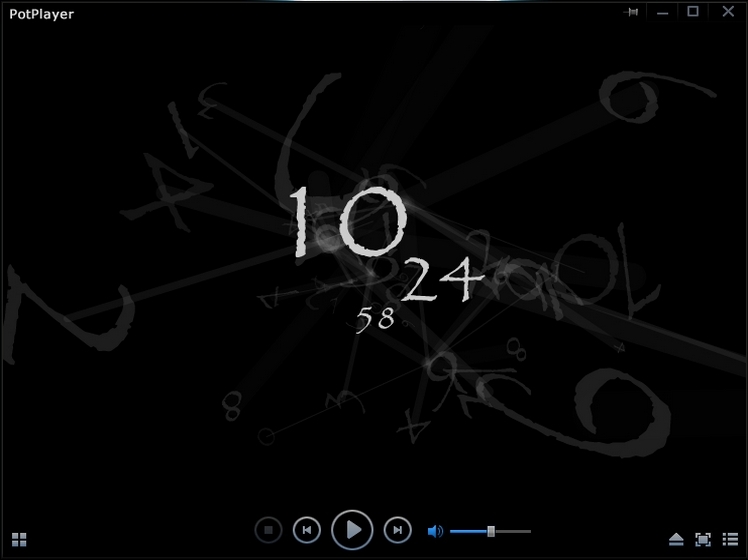The image size is (748, 560).
Task: Skip to the next track
Action: (397, 530)
